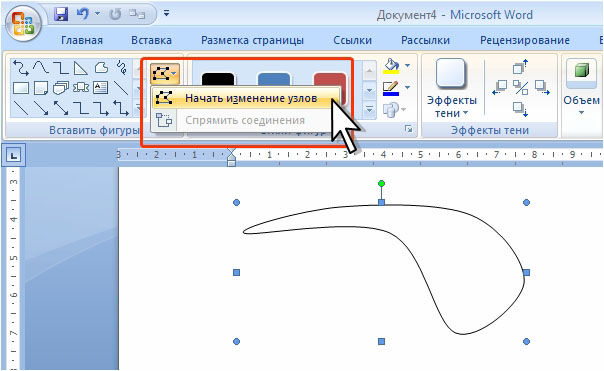
Task: Pick the right triangle shape
Action: coord(81,68)
